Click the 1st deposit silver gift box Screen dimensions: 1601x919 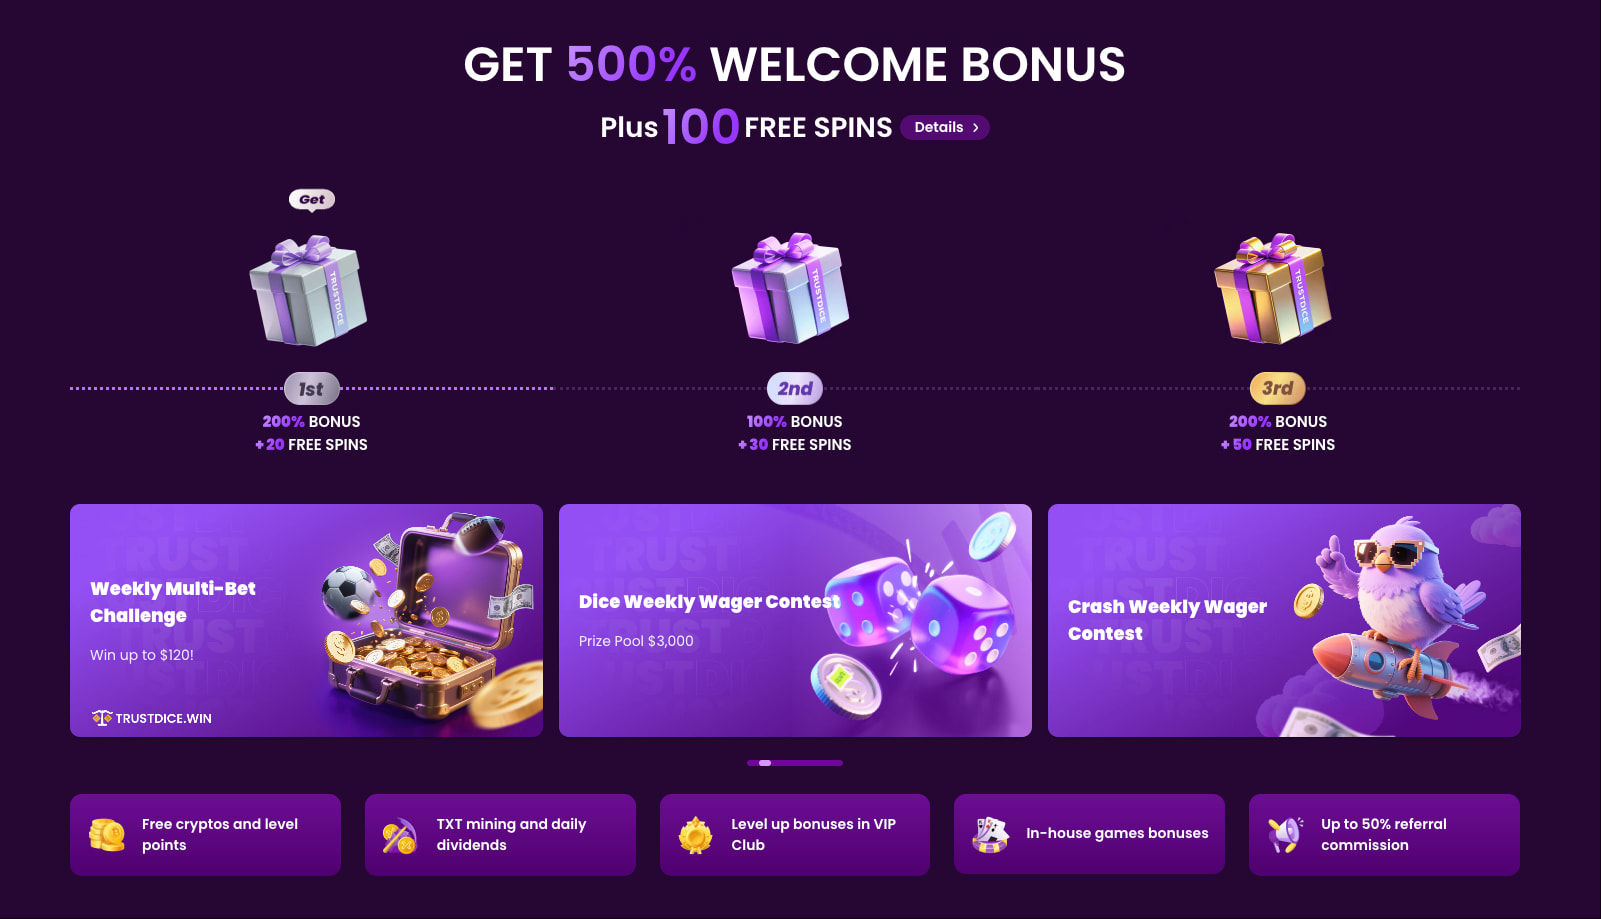(x=308, y=291)
